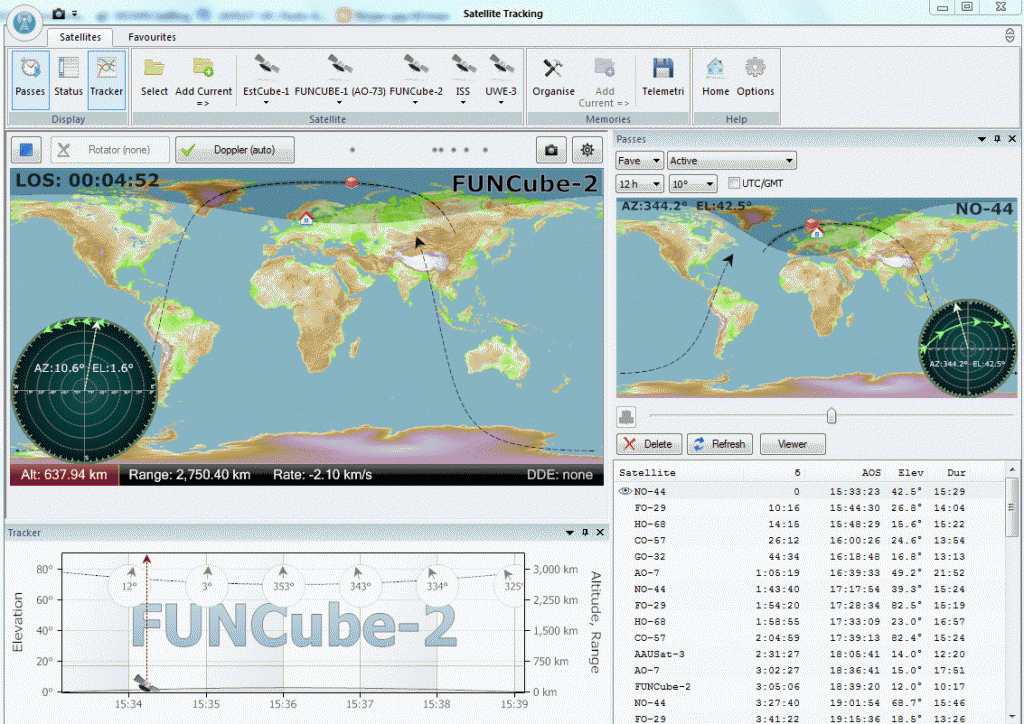The image size is (1024, 724).
Task: Select the UWE-3 satellite icon
Action: 501,67
